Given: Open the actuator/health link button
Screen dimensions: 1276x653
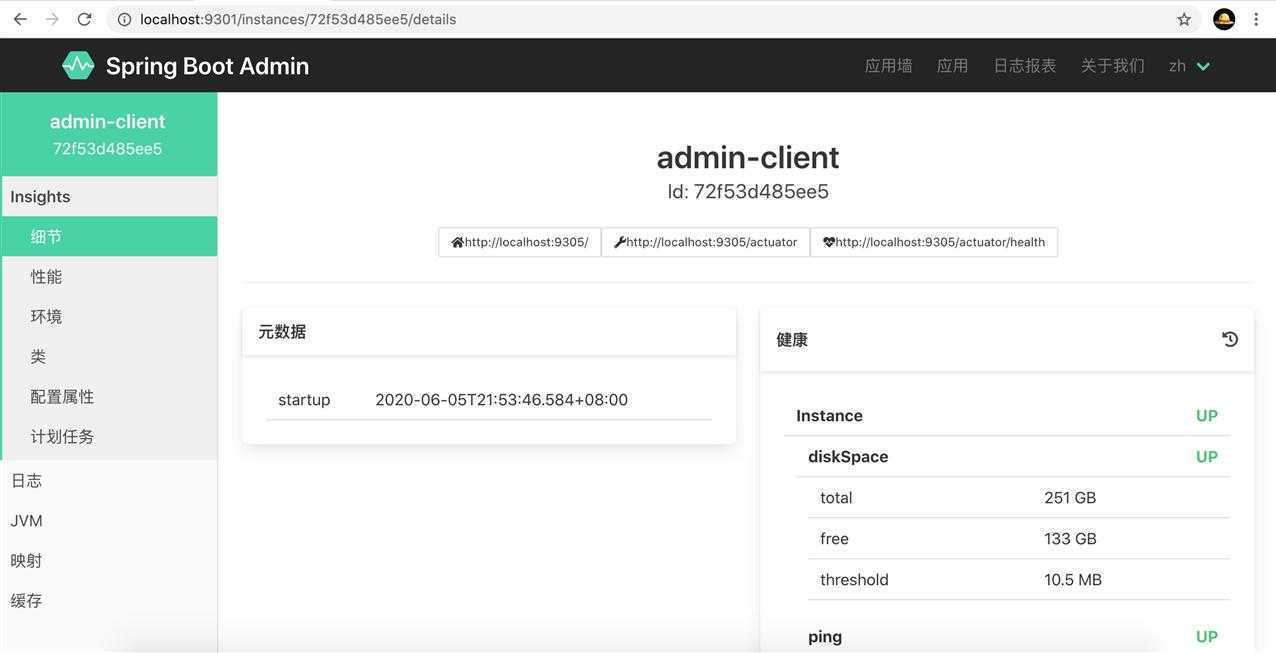Looking at the screenshot, I should click(x=934, y=242).
